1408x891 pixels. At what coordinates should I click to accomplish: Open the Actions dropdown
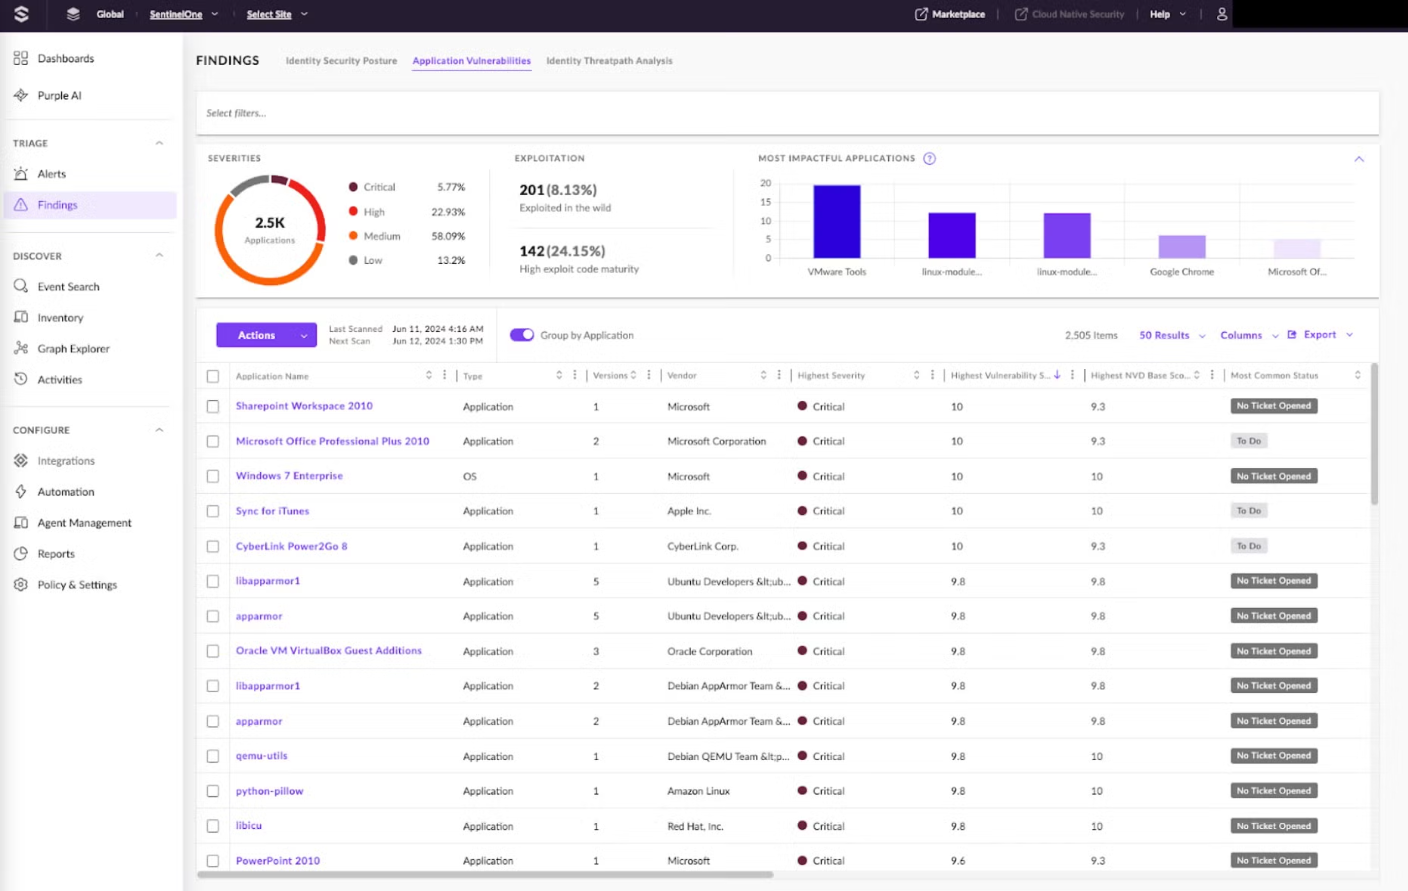pos(266,335)
